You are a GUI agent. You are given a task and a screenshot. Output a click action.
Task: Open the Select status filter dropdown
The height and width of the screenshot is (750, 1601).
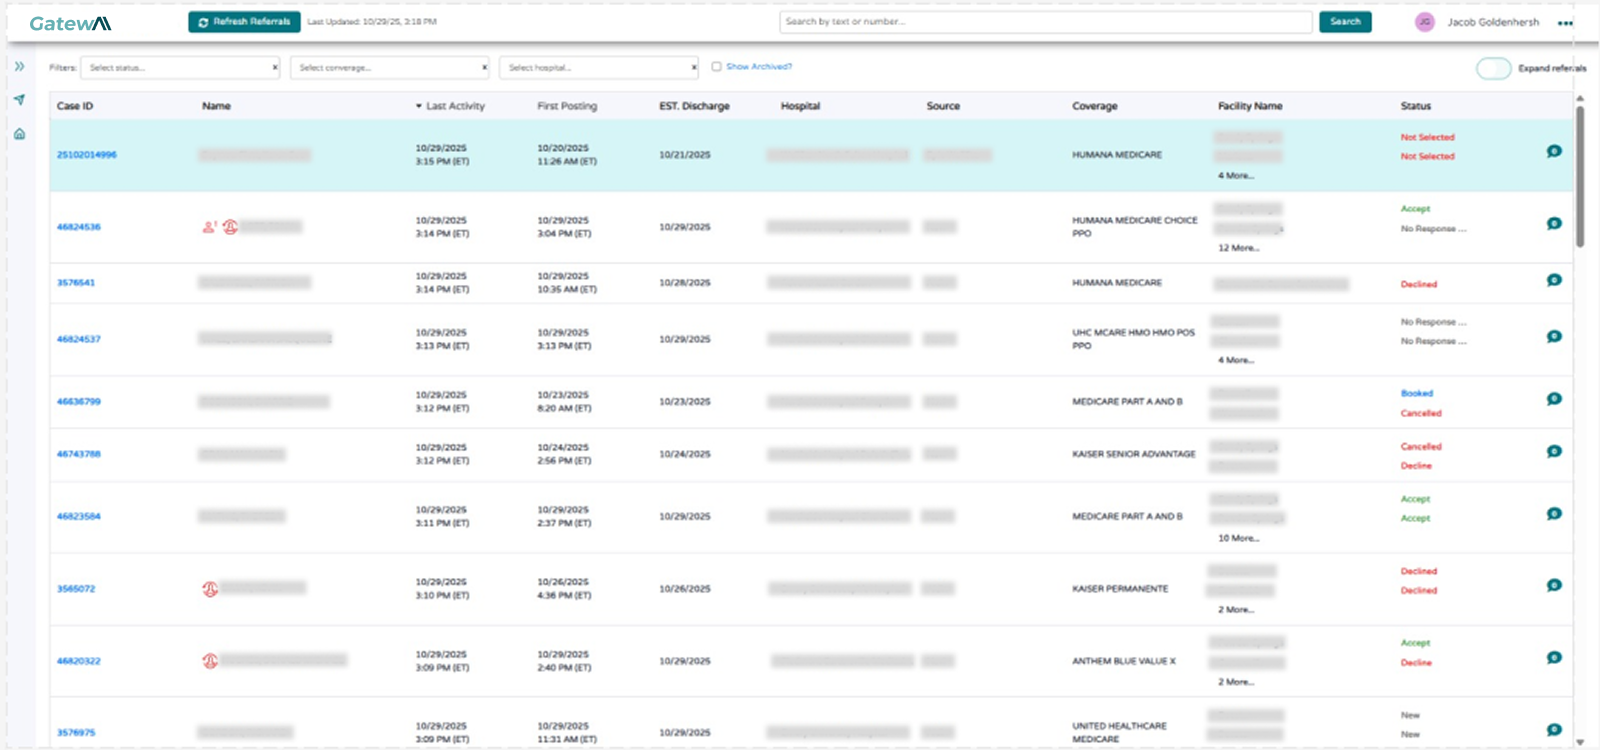(180, 68)
